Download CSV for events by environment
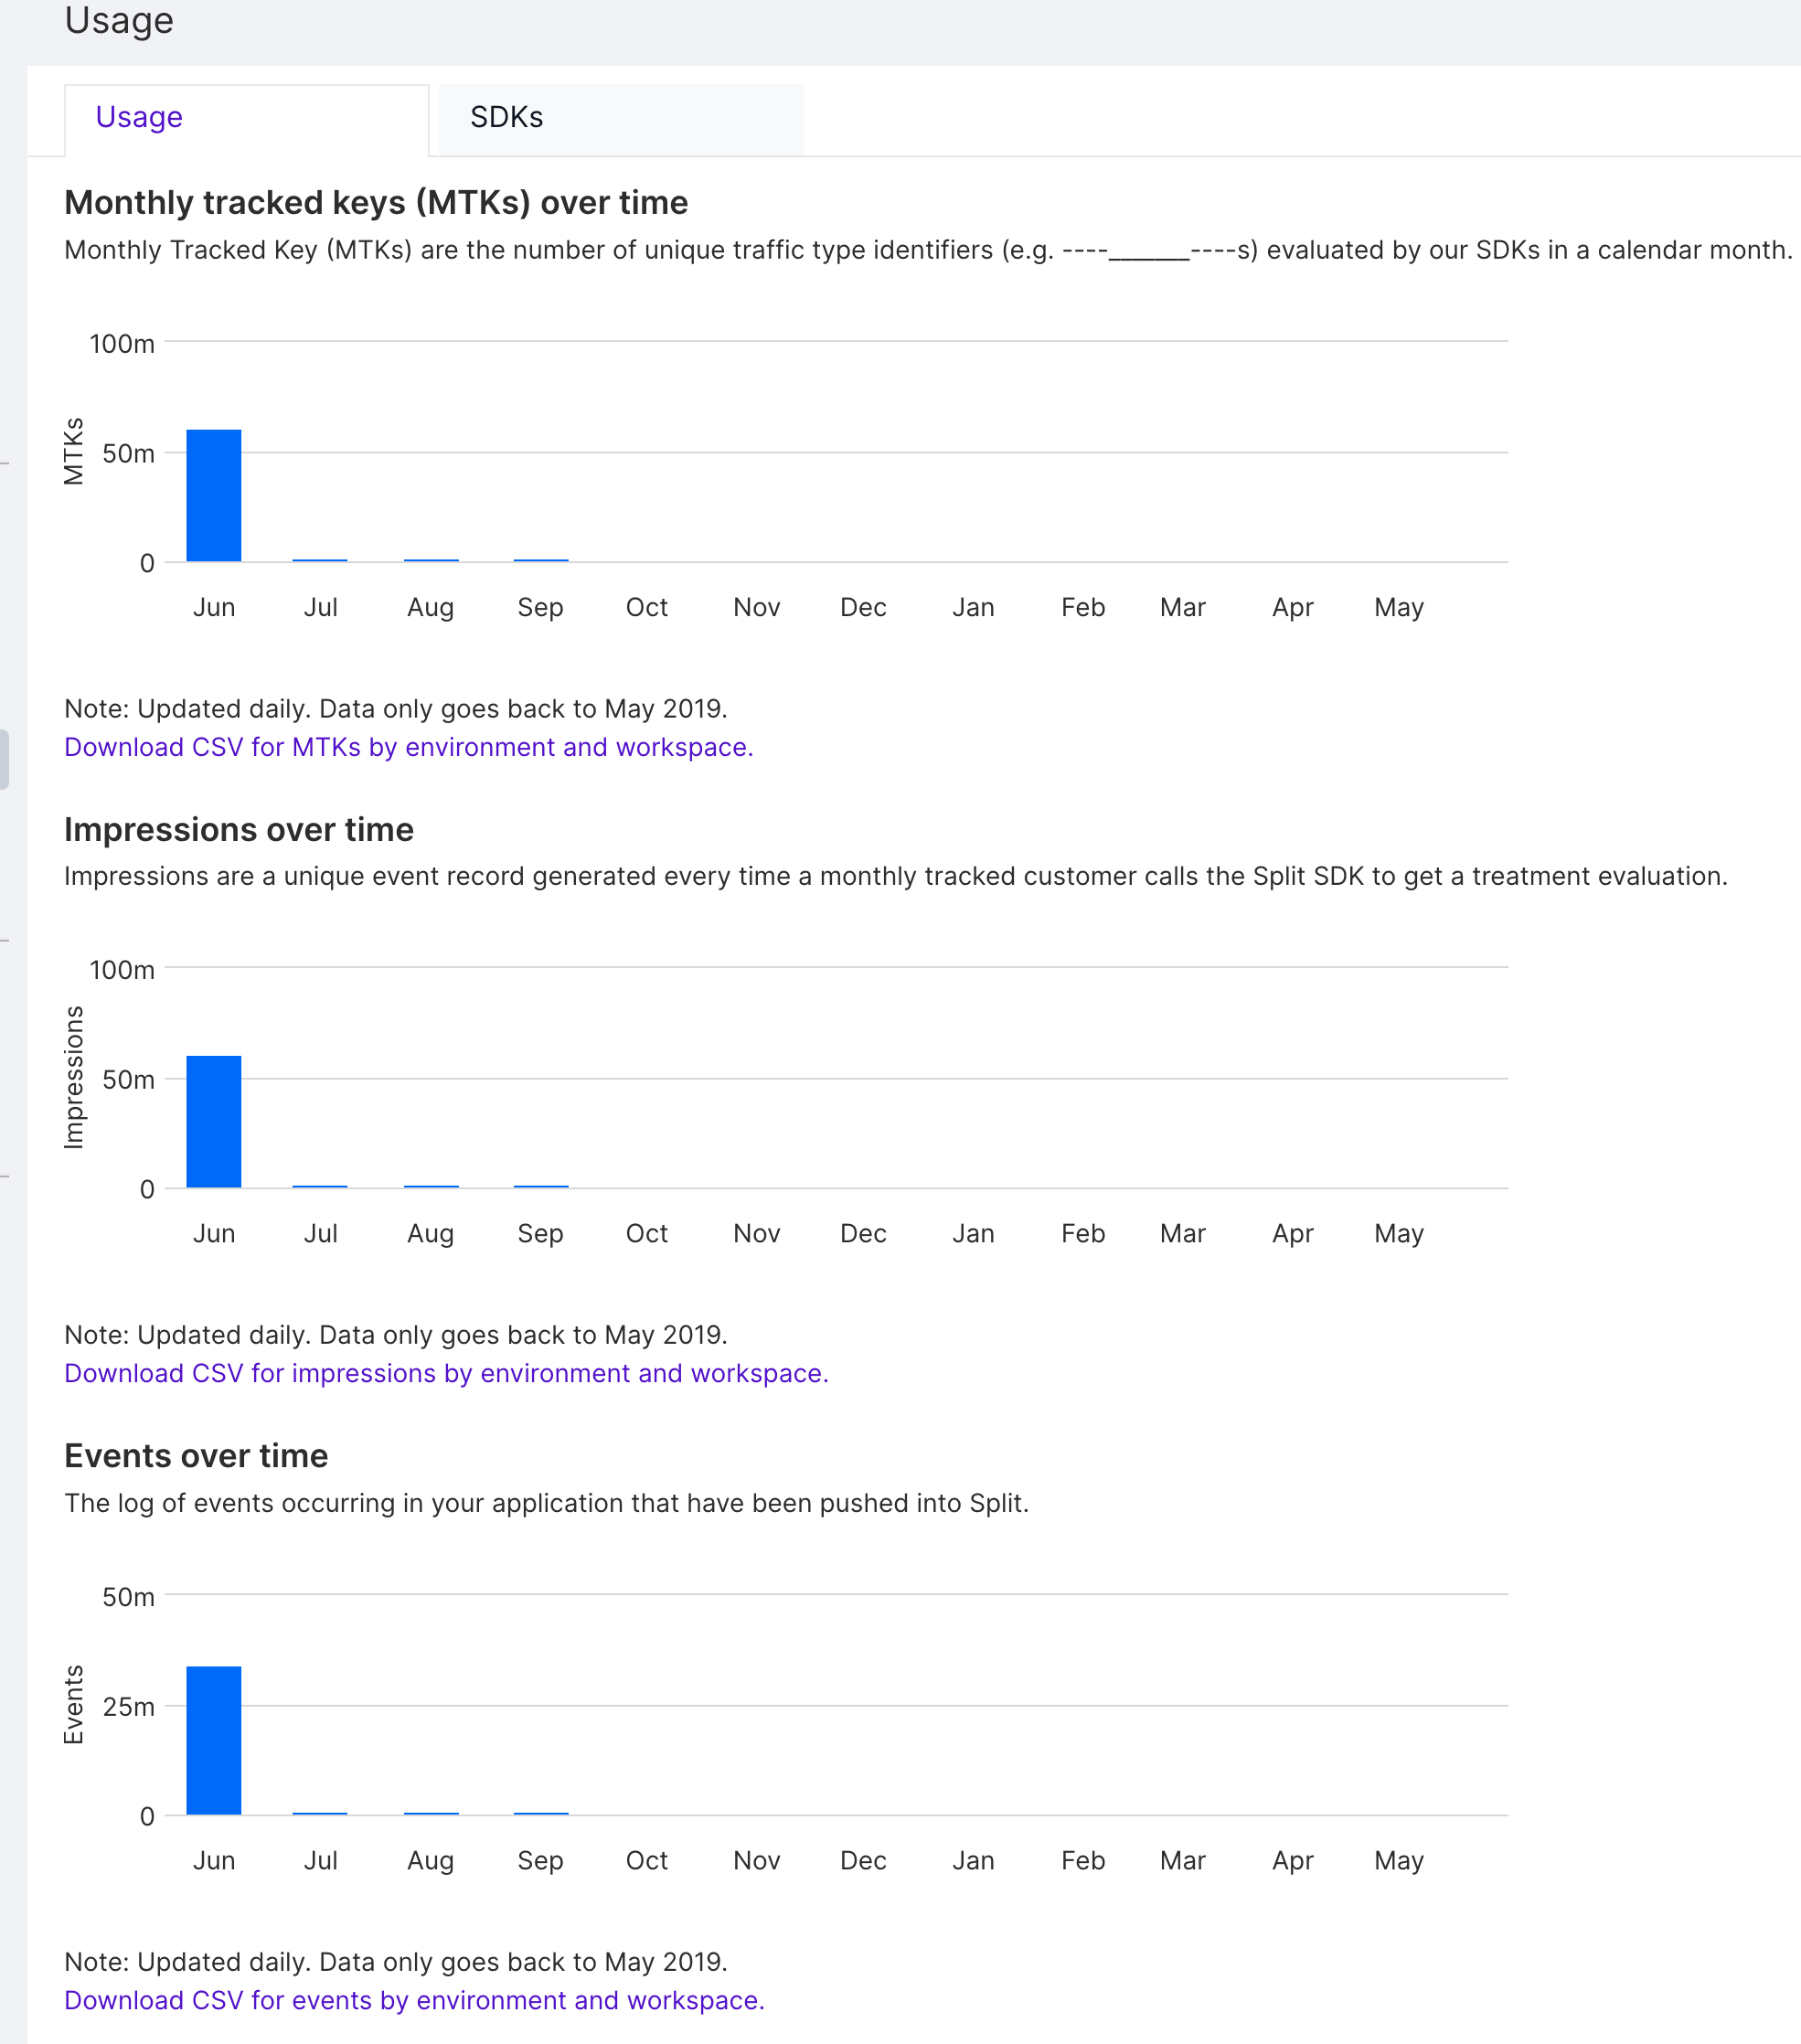Image resolution: width=1801 pixels, height=2044 pixels. [414, 2000]
